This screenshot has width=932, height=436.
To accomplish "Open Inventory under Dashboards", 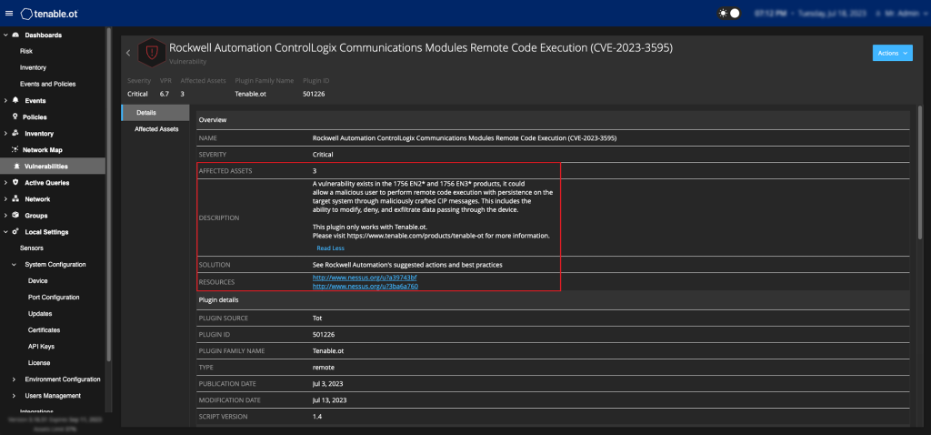I will (33, 68).
